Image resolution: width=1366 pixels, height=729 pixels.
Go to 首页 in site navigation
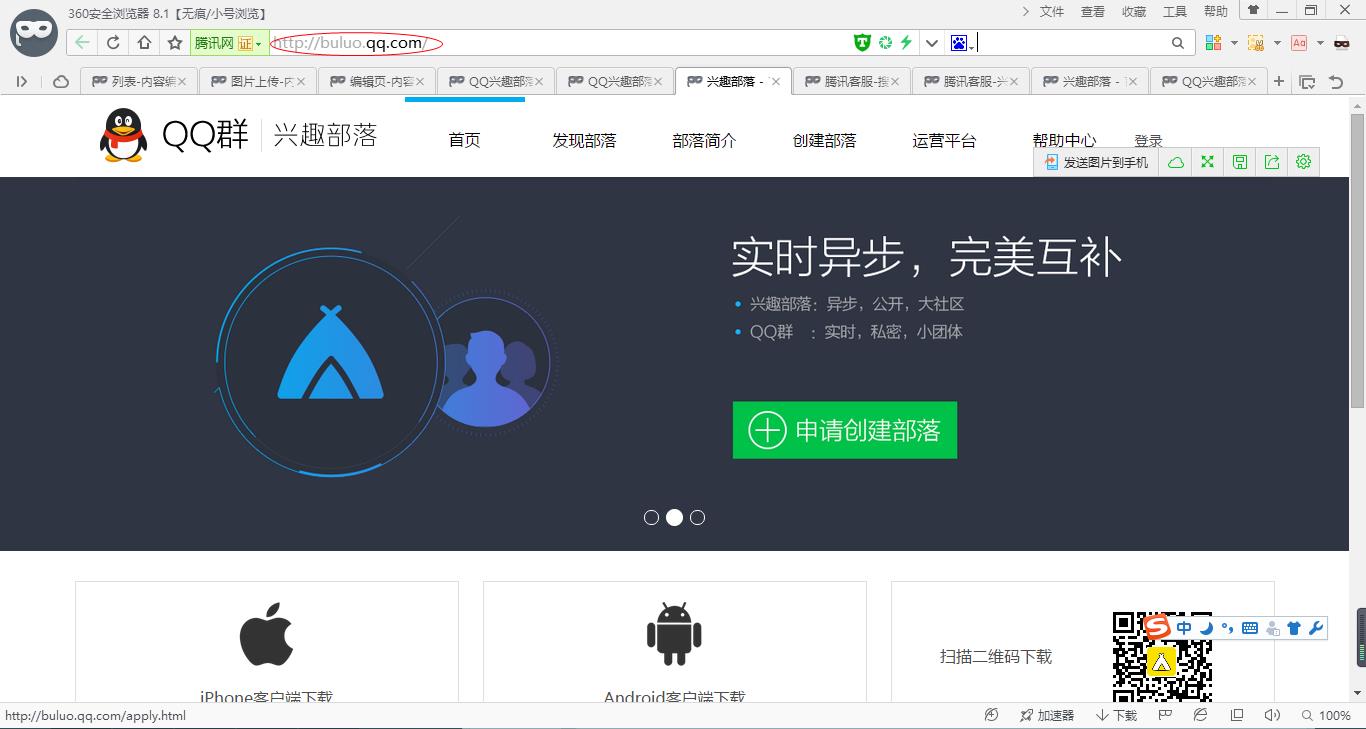point(464,141)
